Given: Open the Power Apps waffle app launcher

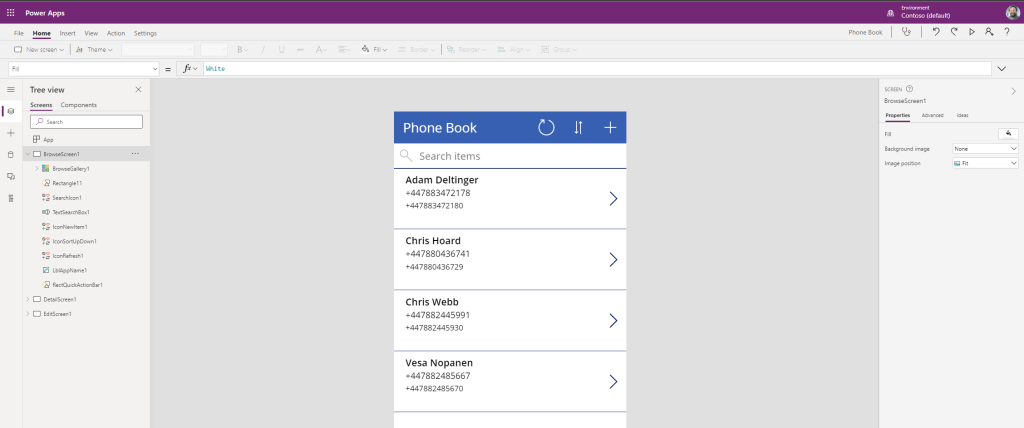Looking at the screenshot, I should (11, 12).
